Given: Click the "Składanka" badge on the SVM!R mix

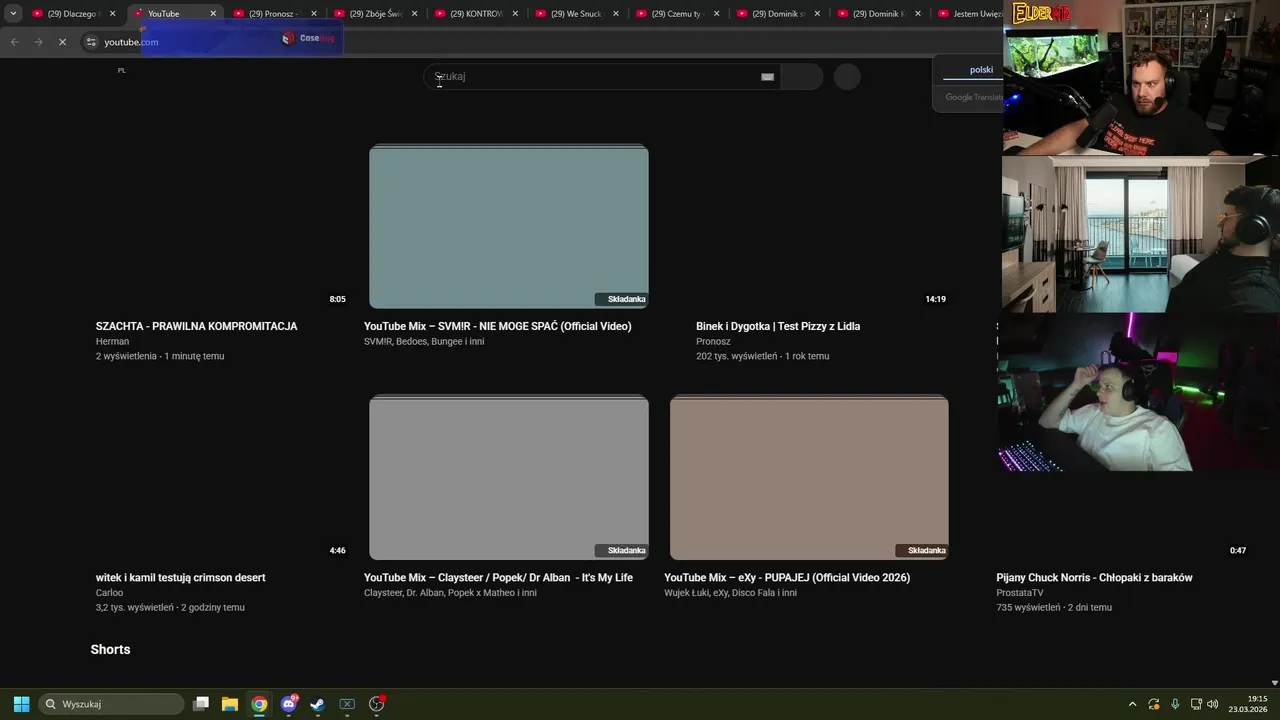Looking at the screenshot, I should (621, 299).
